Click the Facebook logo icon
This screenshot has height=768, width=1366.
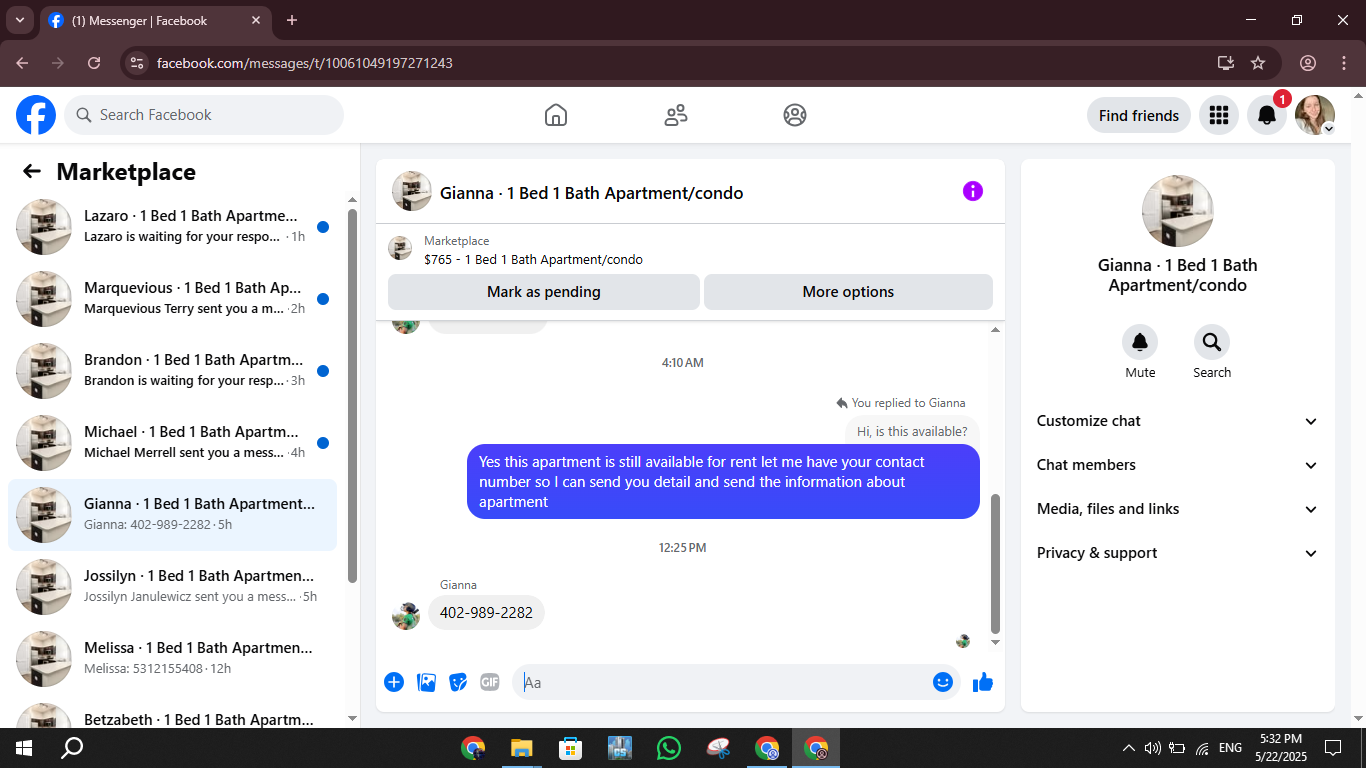pos(36,115)
